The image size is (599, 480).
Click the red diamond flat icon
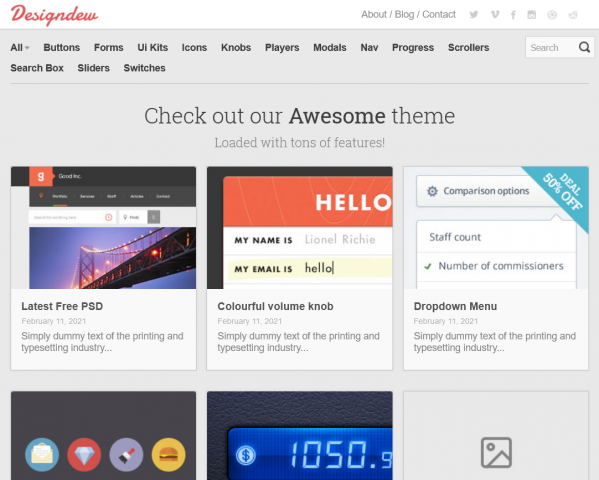point(84,455)
